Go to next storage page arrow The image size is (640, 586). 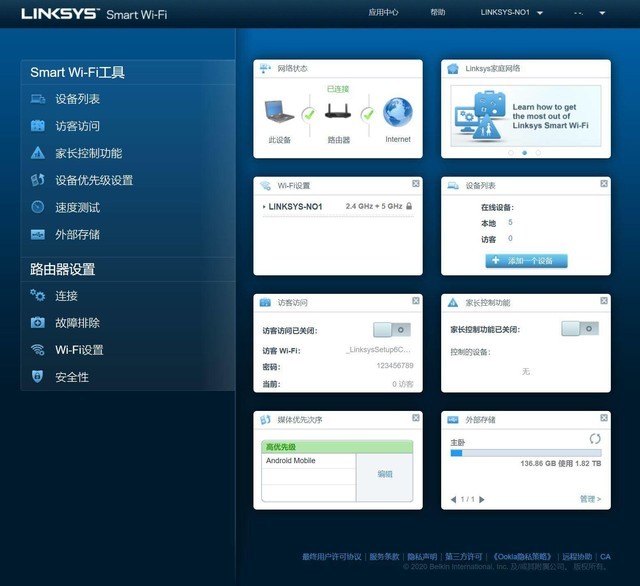[482, 499]
